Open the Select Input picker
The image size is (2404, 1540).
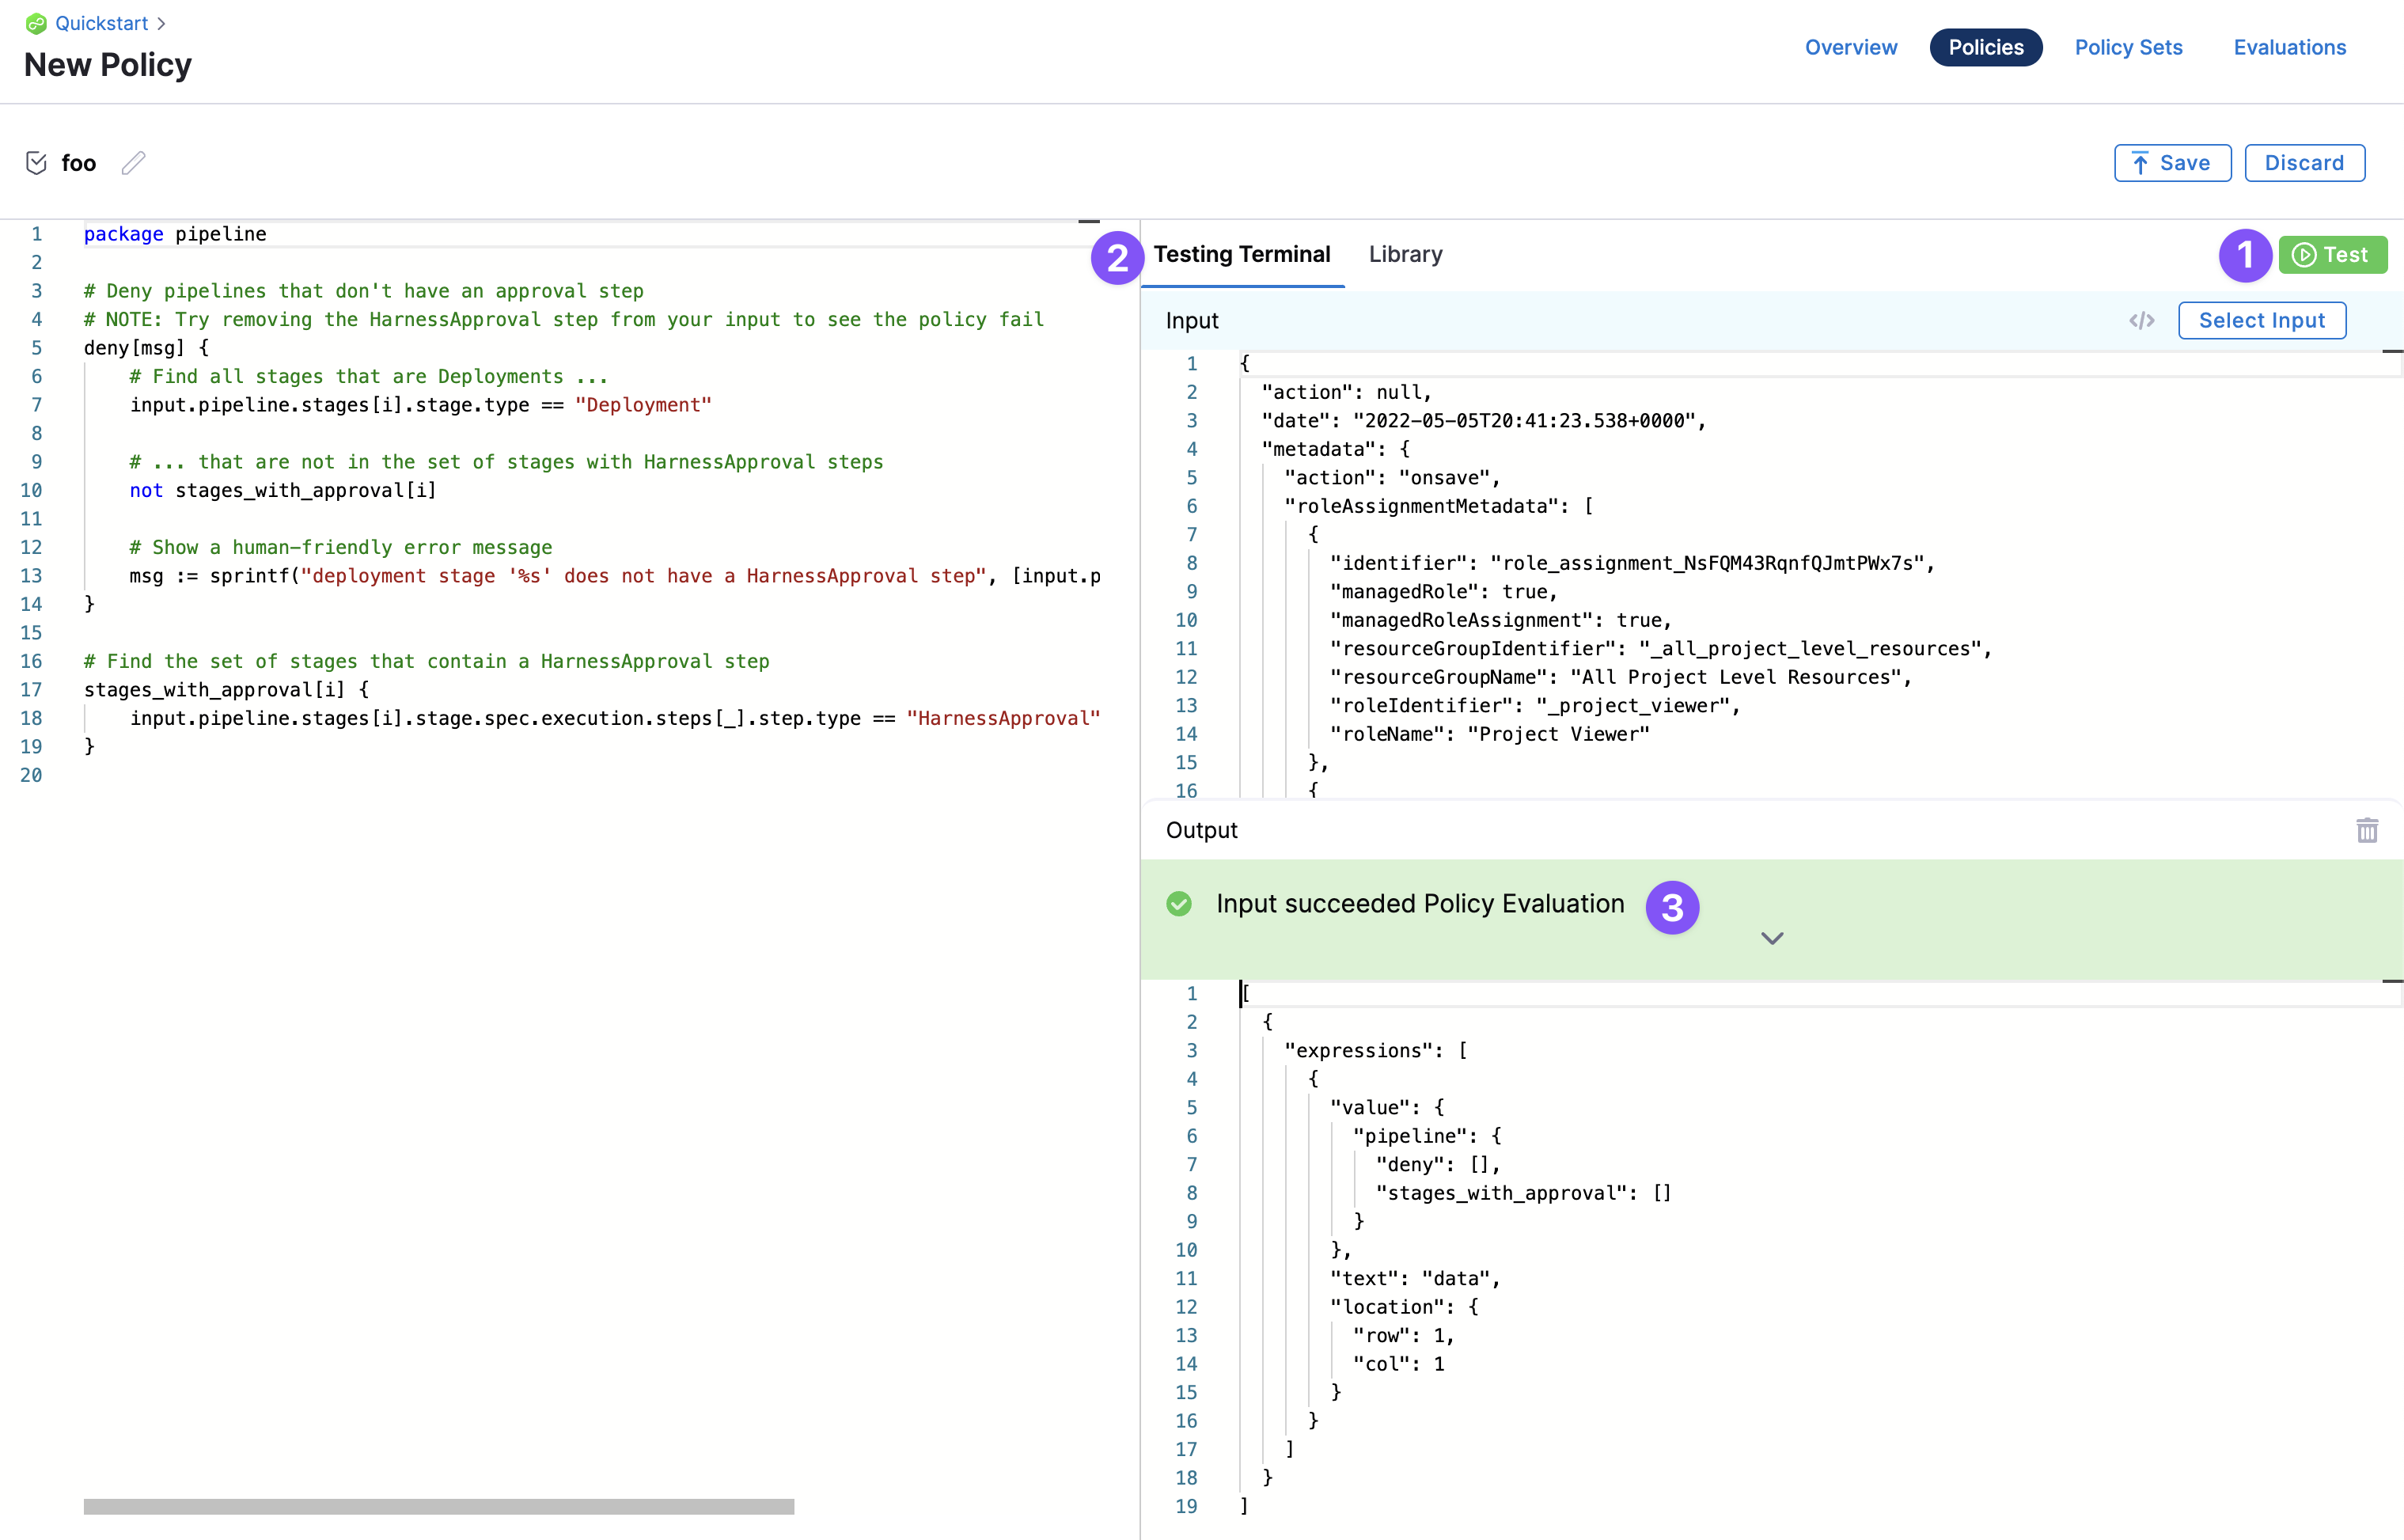point(2261,321)
